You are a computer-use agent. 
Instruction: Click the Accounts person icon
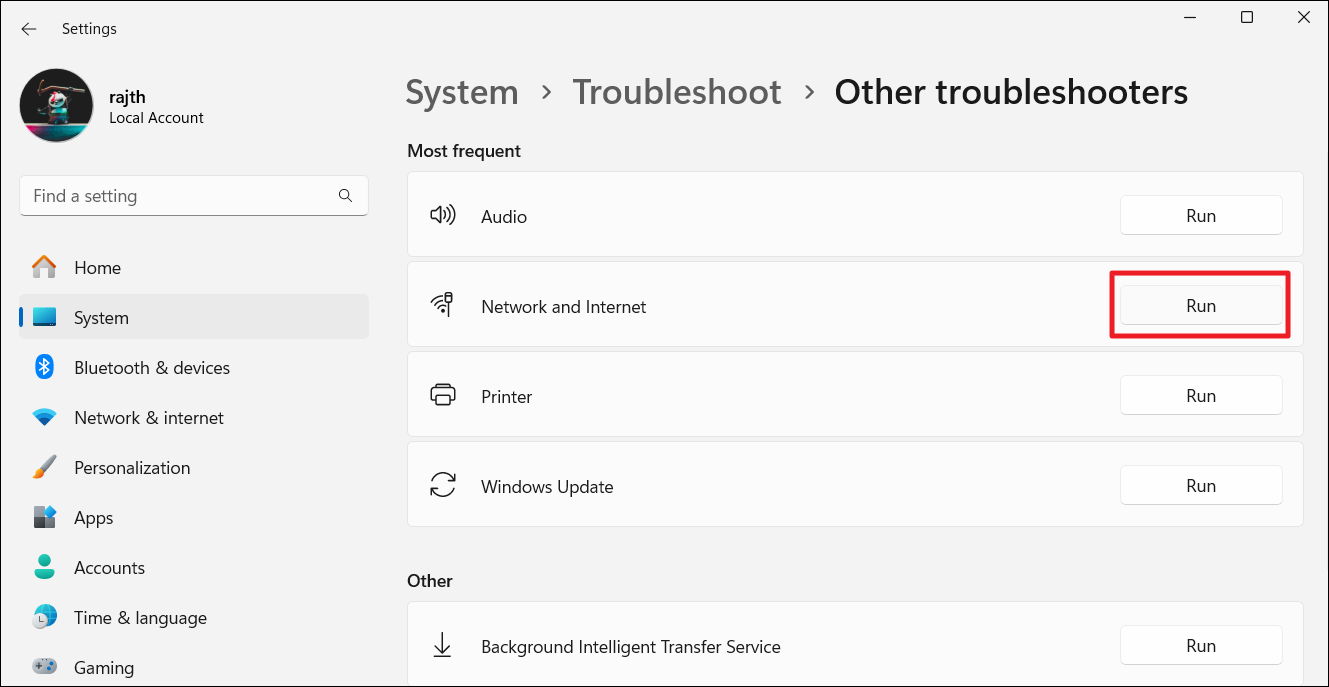pyautogui.click(x=44, y=567)
